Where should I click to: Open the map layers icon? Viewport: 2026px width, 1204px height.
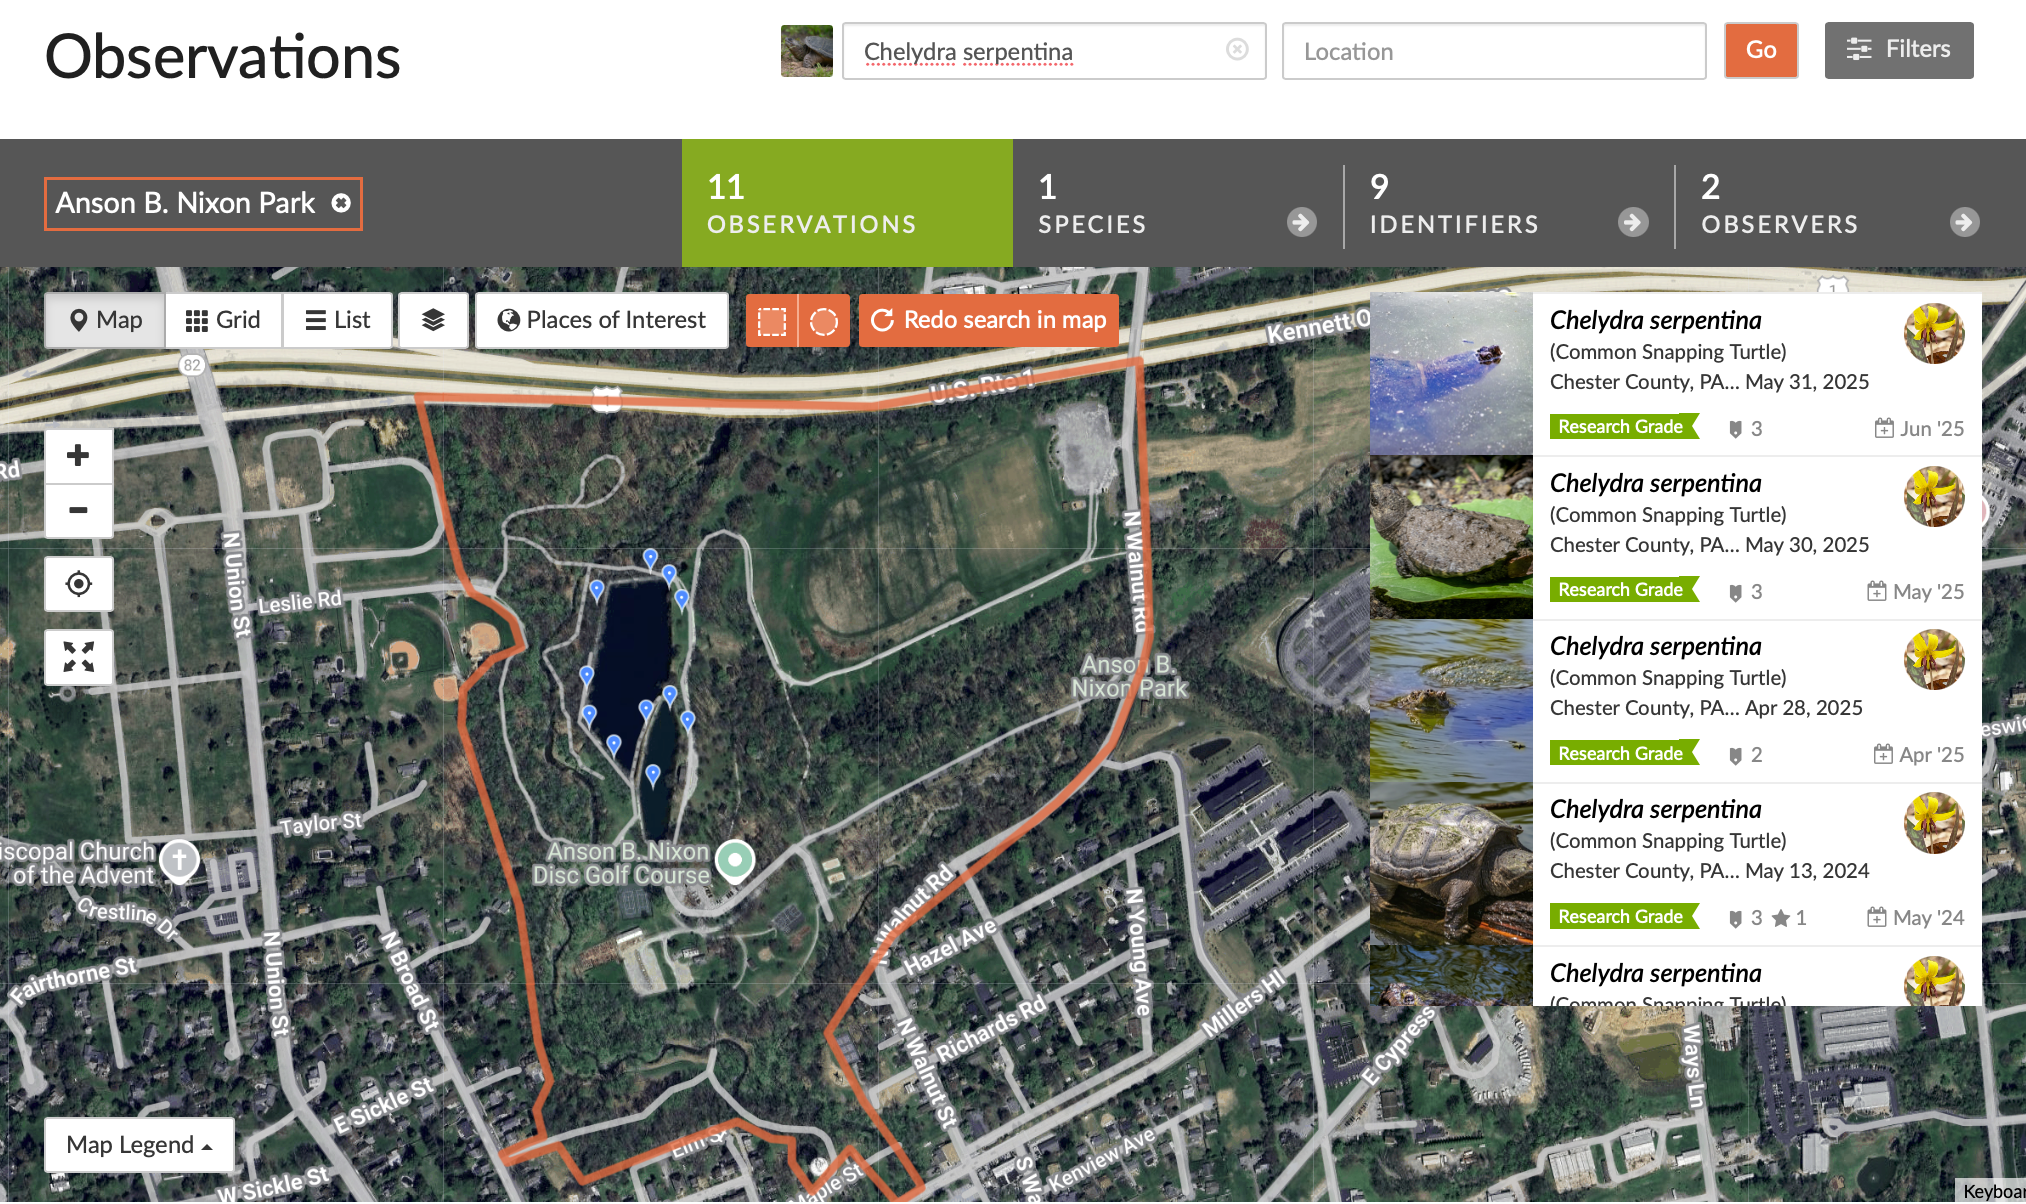click(x=433, y=320)
